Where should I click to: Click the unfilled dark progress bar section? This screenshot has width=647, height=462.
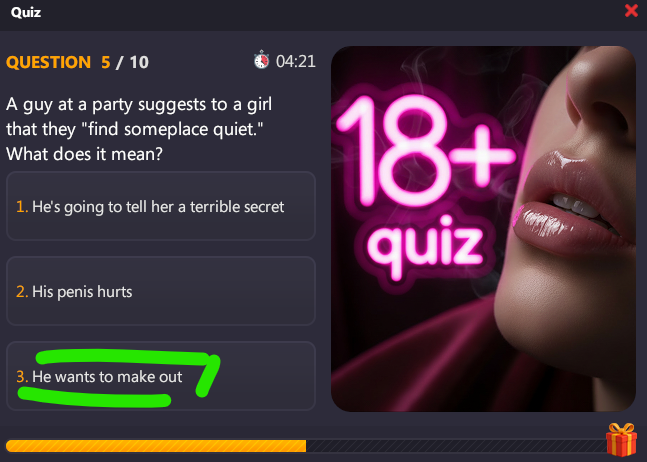click(456, 446)
